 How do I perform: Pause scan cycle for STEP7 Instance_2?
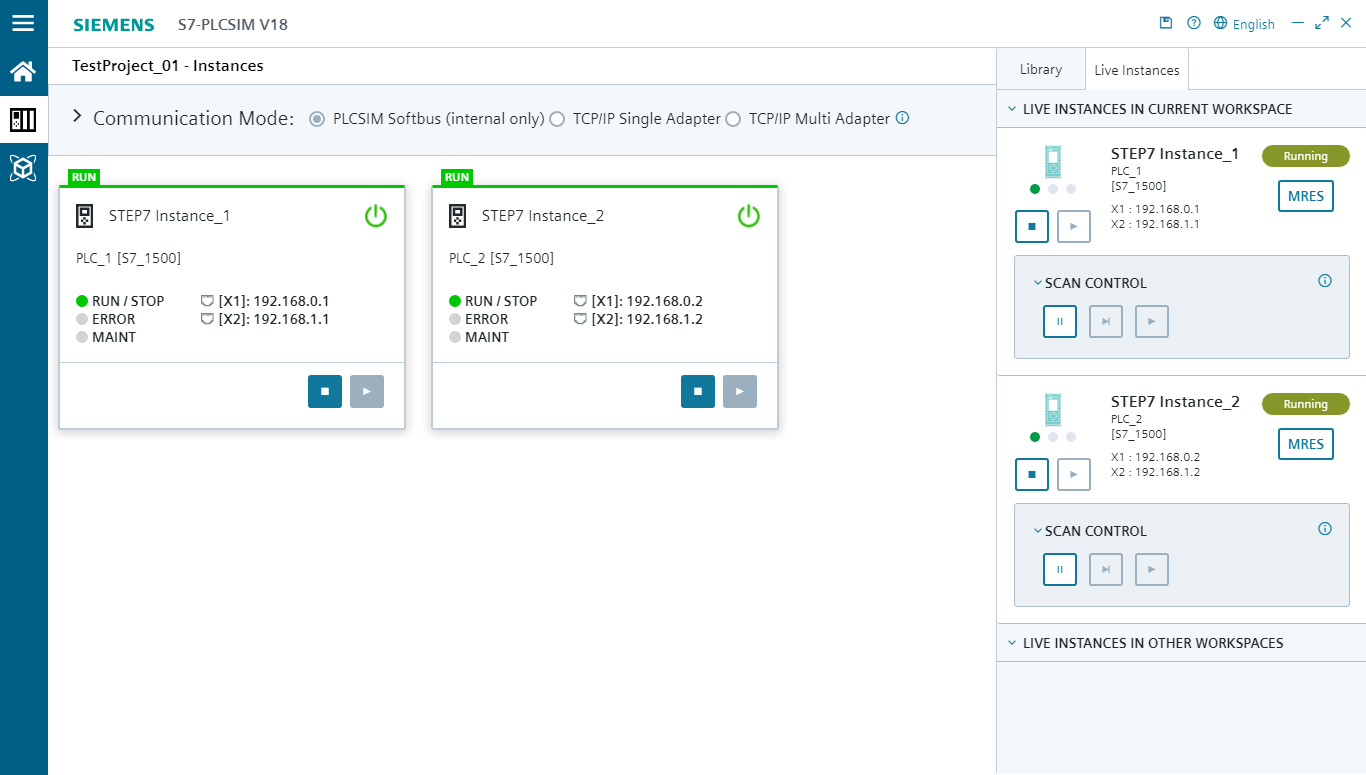point(1060,569)
